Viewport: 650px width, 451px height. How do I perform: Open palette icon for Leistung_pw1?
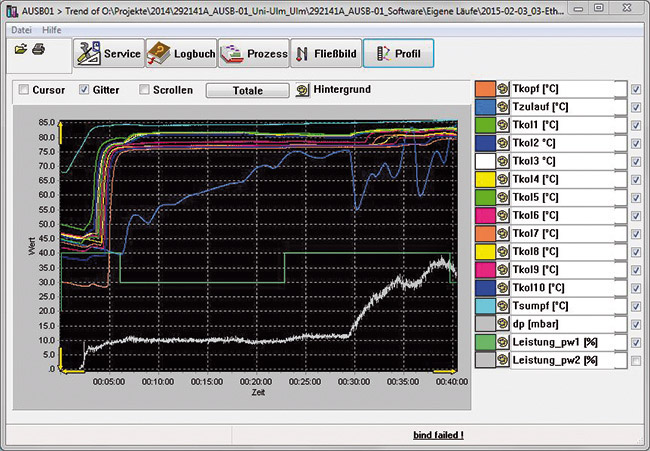(x=503, y=342)
